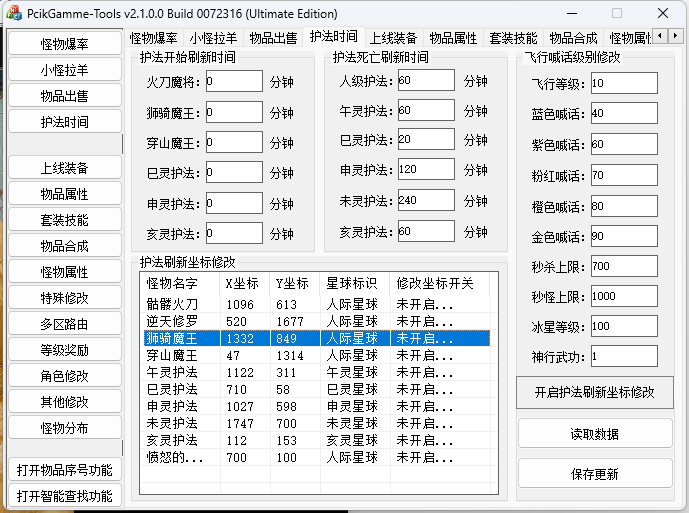Open the 物品属性 tab

453,38
